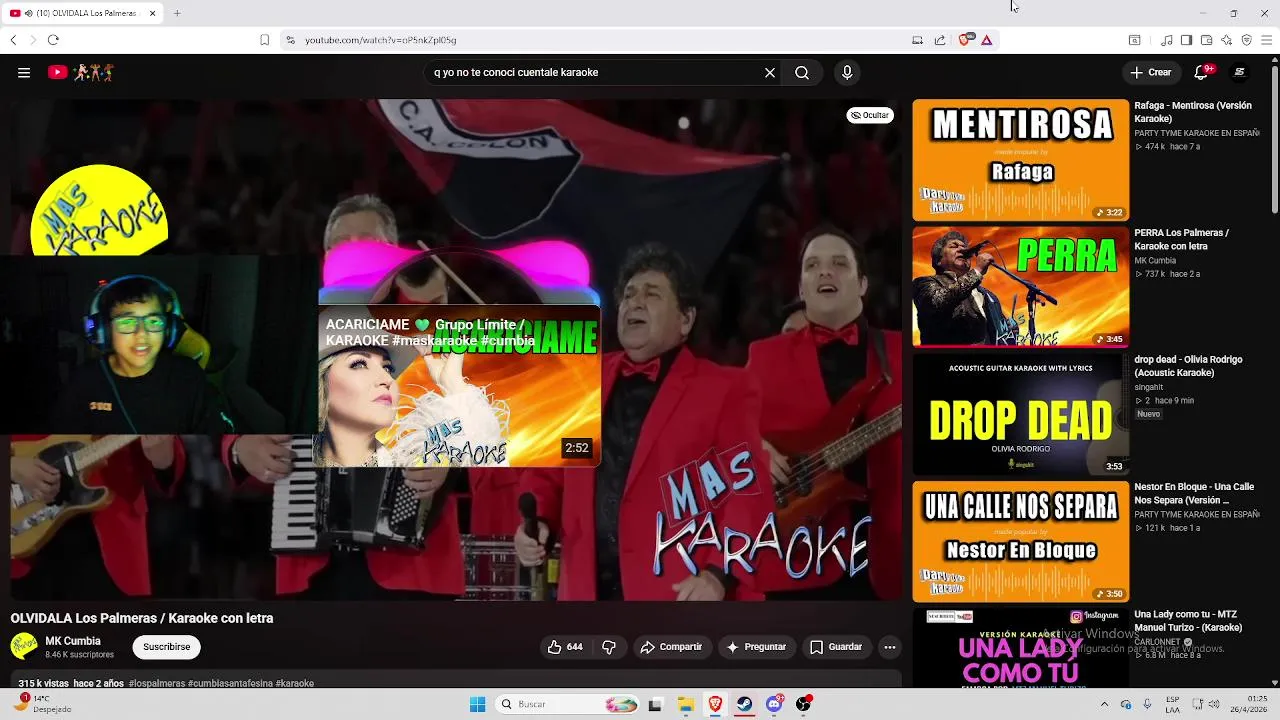Screen dimensions: 1280x720
Task: Reload the page
Action: point(53,40)
